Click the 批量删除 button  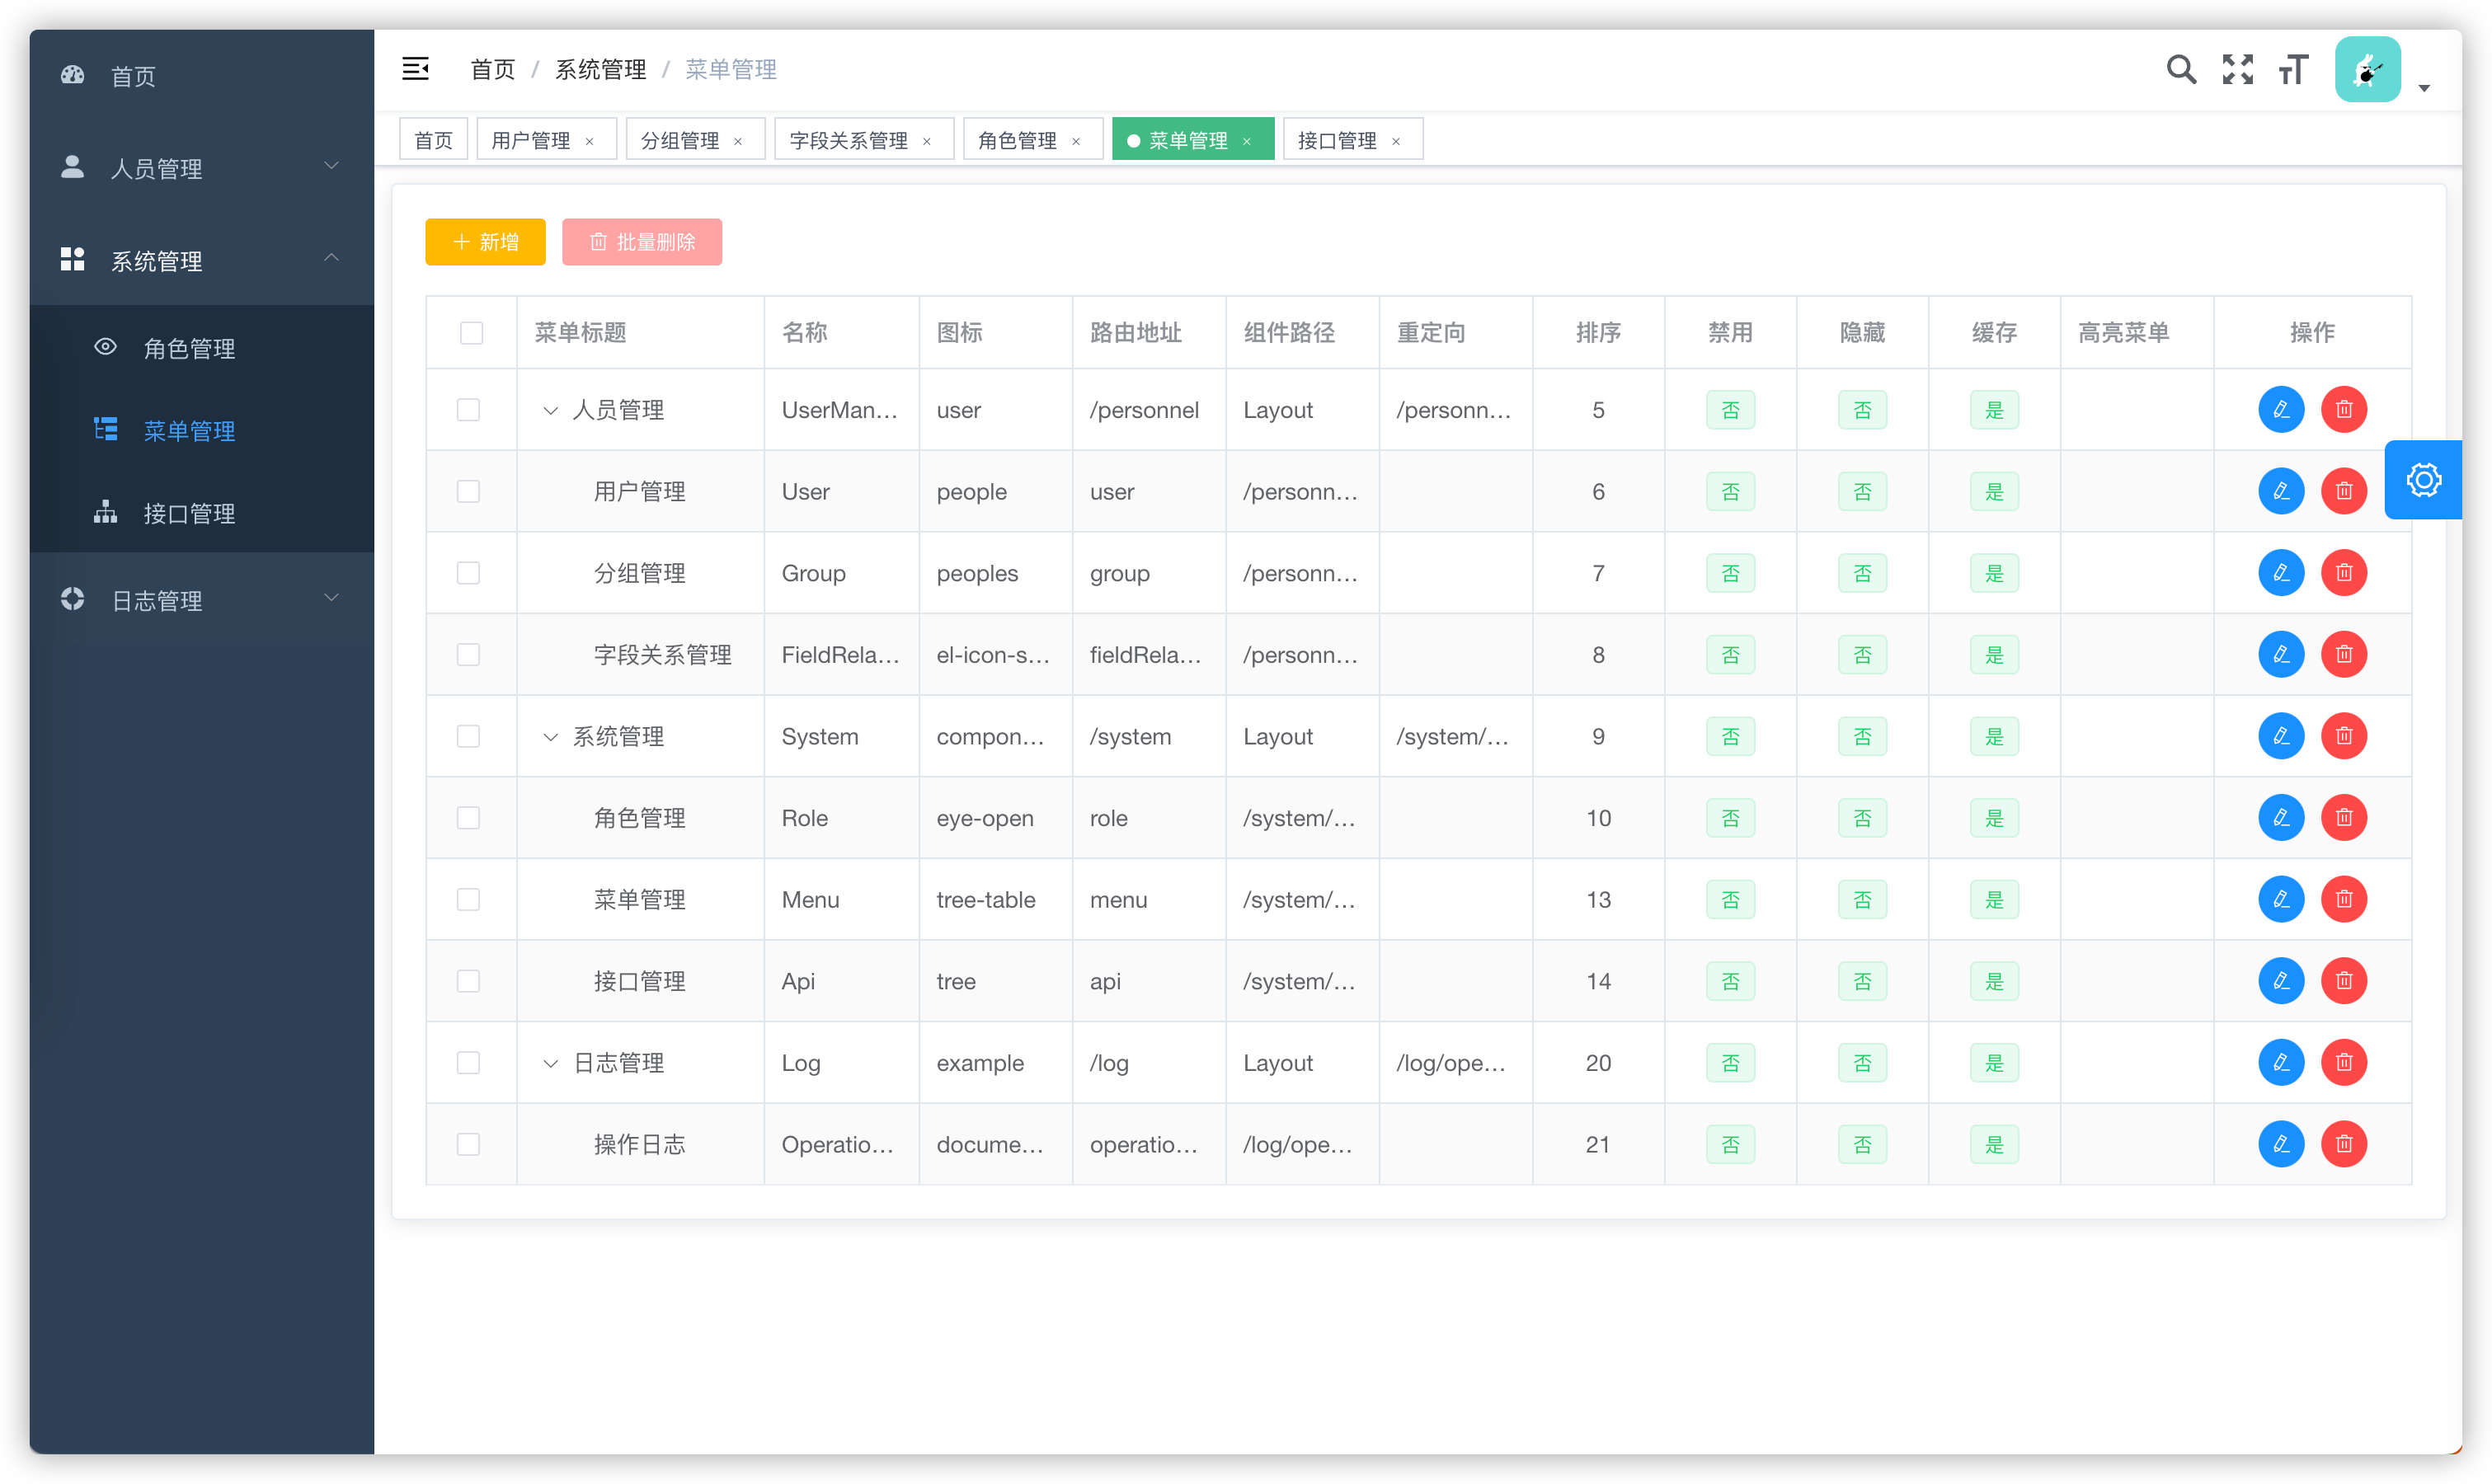[x=641, y=241]
